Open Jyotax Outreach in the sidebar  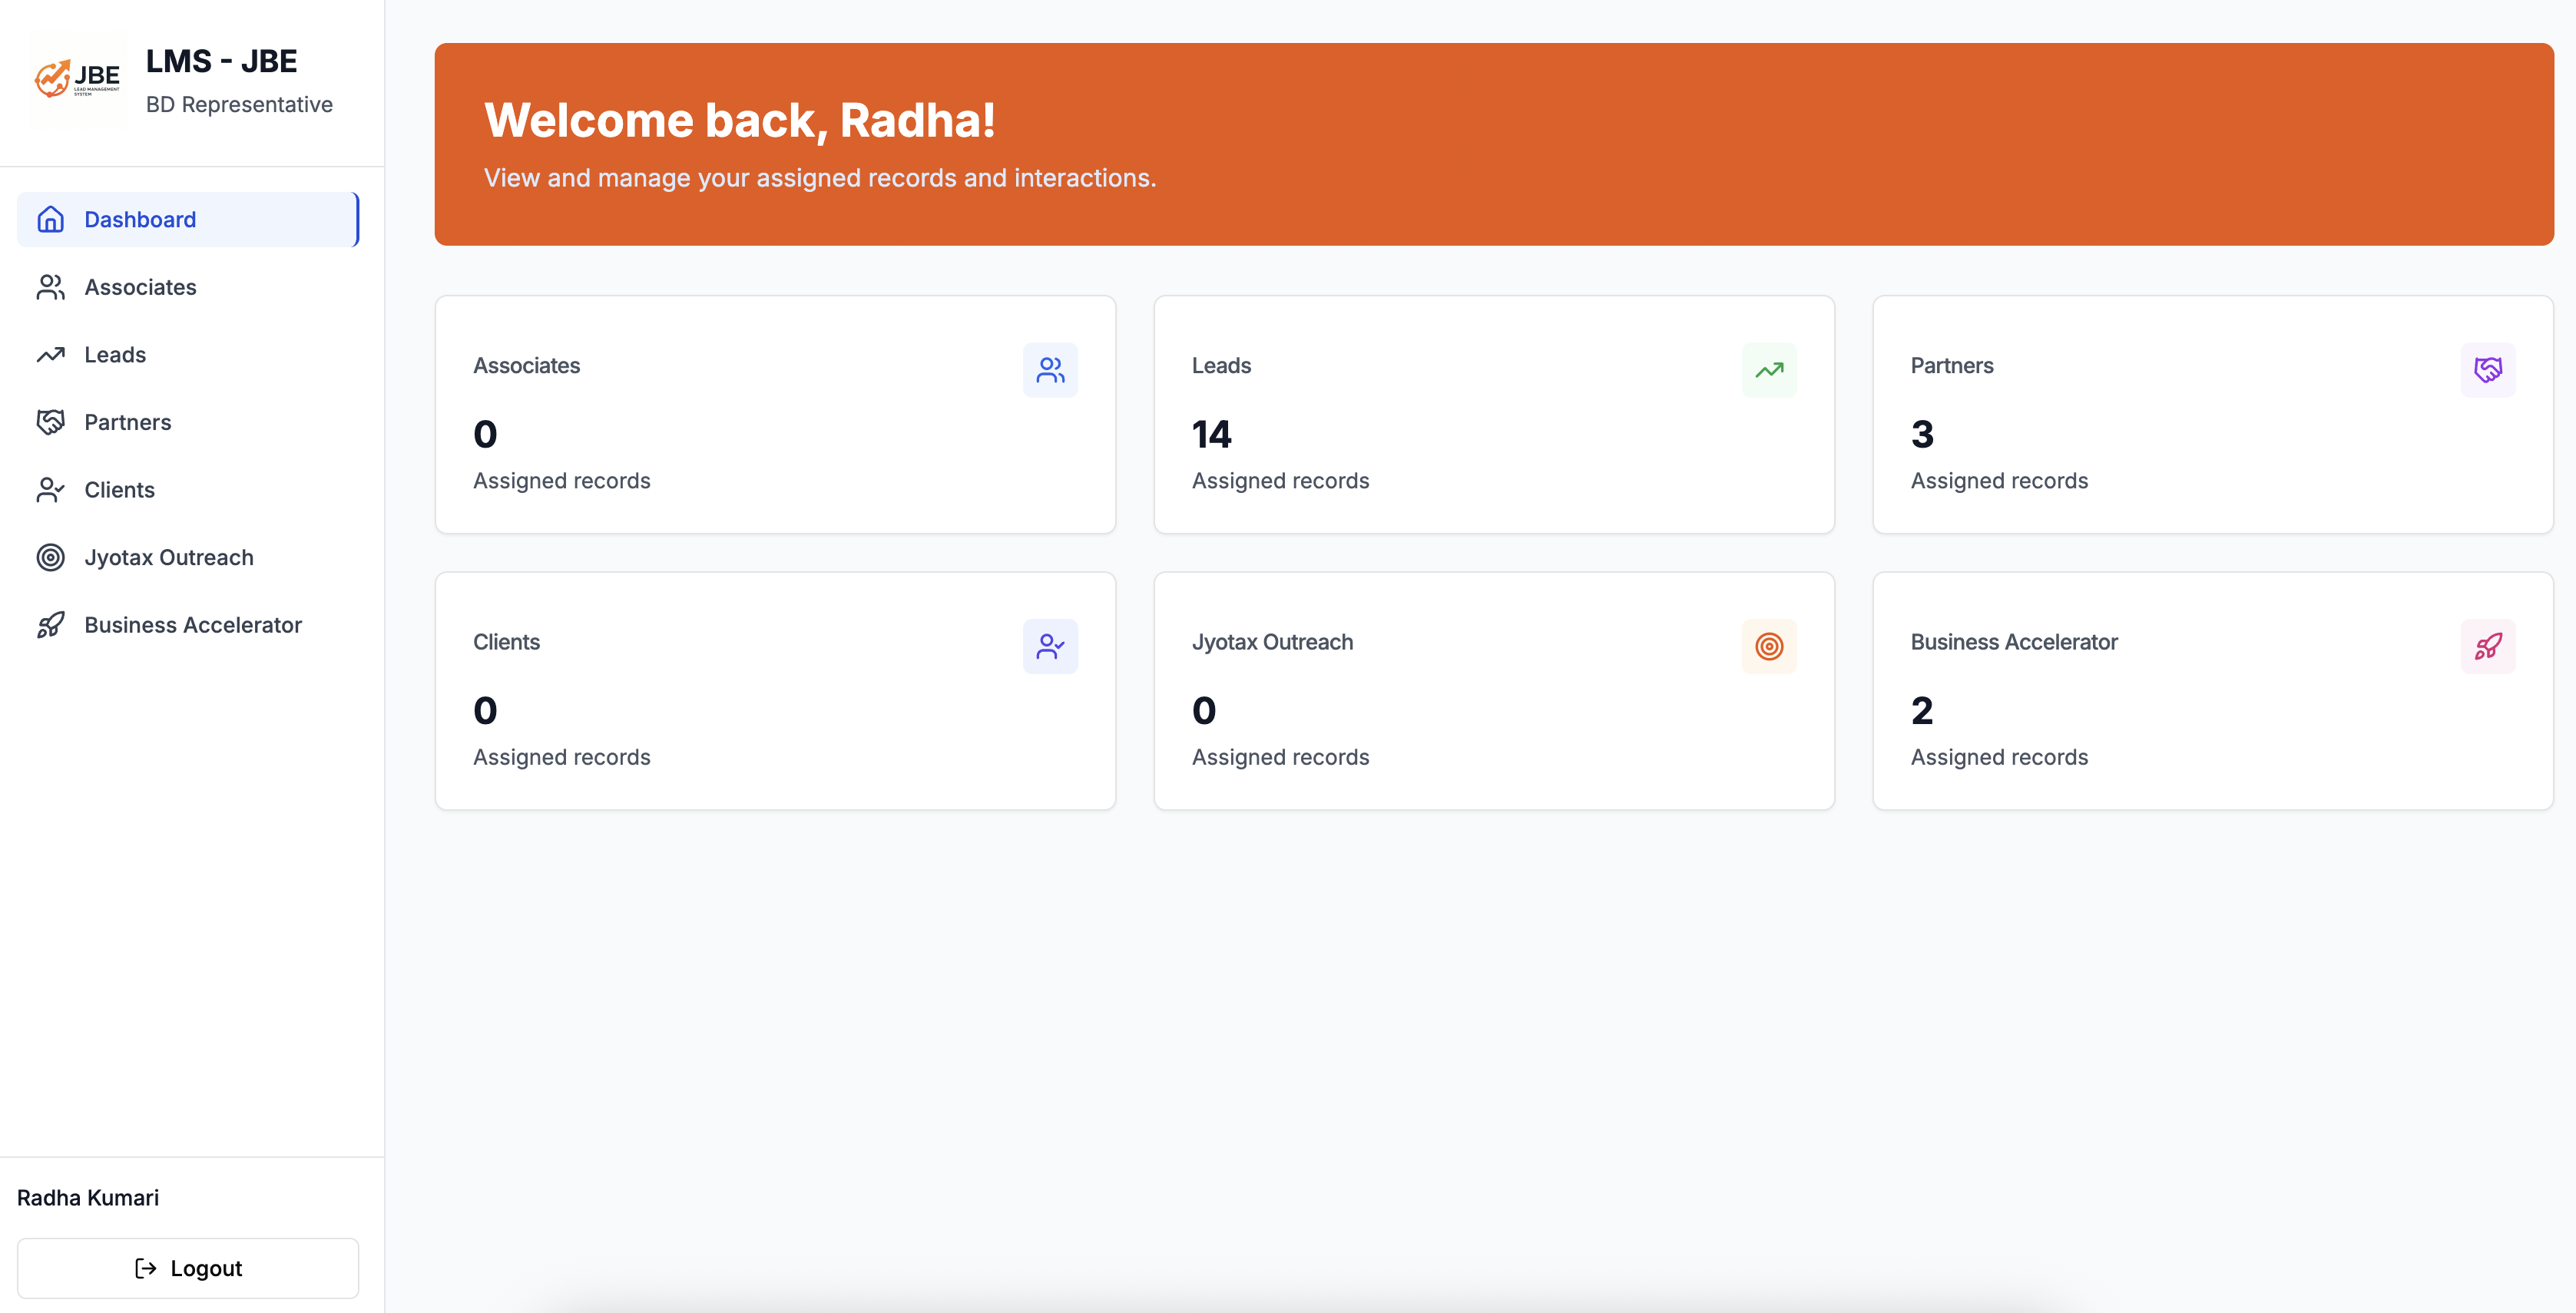pyautogui.click(x=188, y=557)
